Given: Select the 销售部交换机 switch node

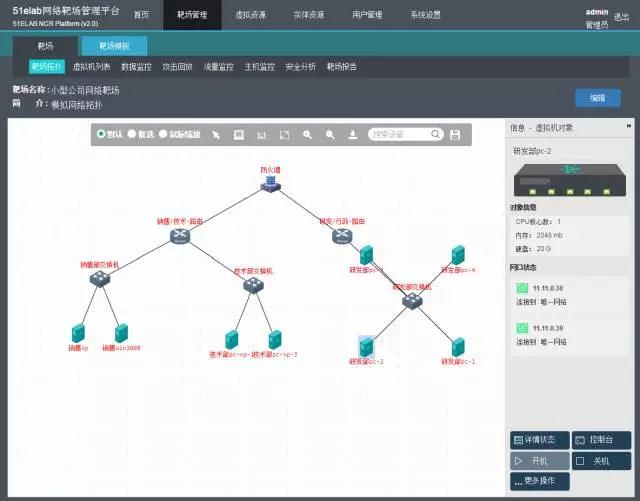Looking at the screenshot, I should [x=99, y=280].
